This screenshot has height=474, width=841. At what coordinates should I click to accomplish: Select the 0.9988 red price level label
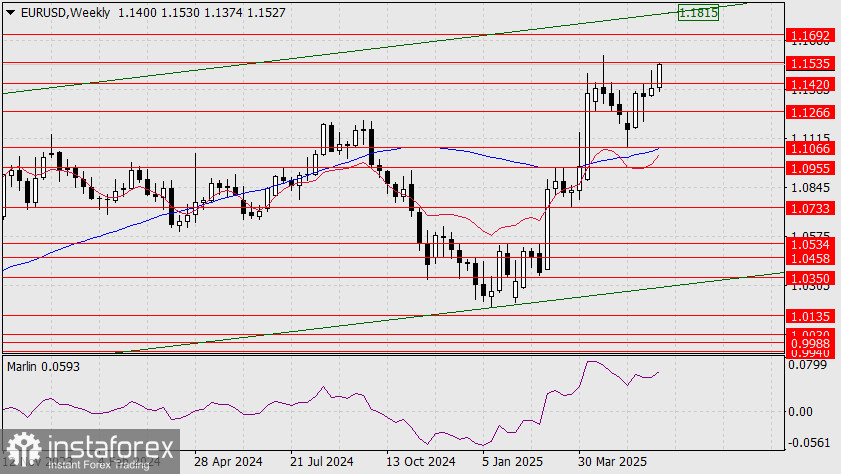coord(810,344)
